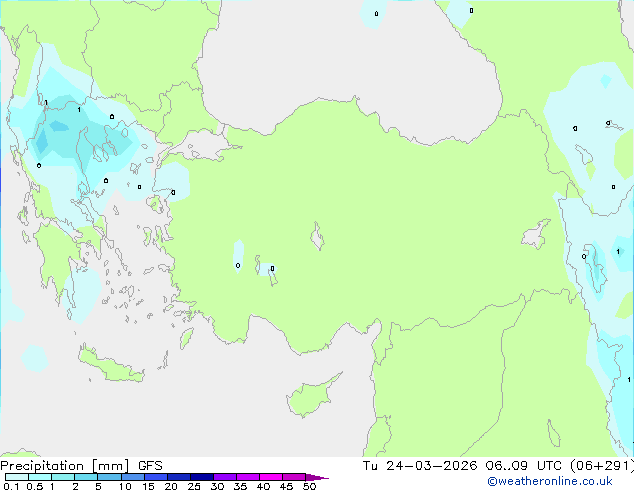Click the 2–5 mm legend swatch

(86, 477)
